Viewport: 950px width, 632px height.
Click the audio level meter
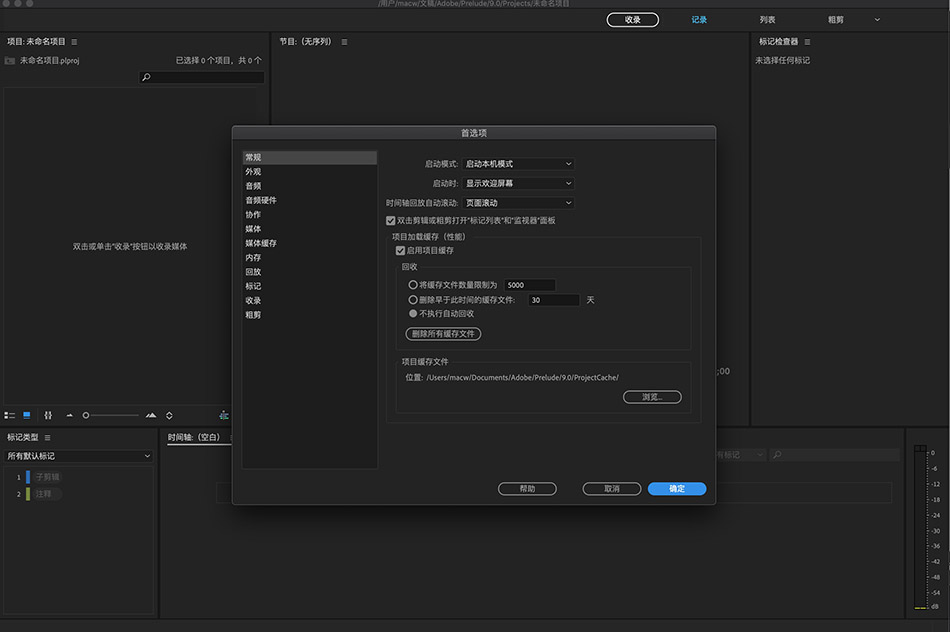coord(920,527)
